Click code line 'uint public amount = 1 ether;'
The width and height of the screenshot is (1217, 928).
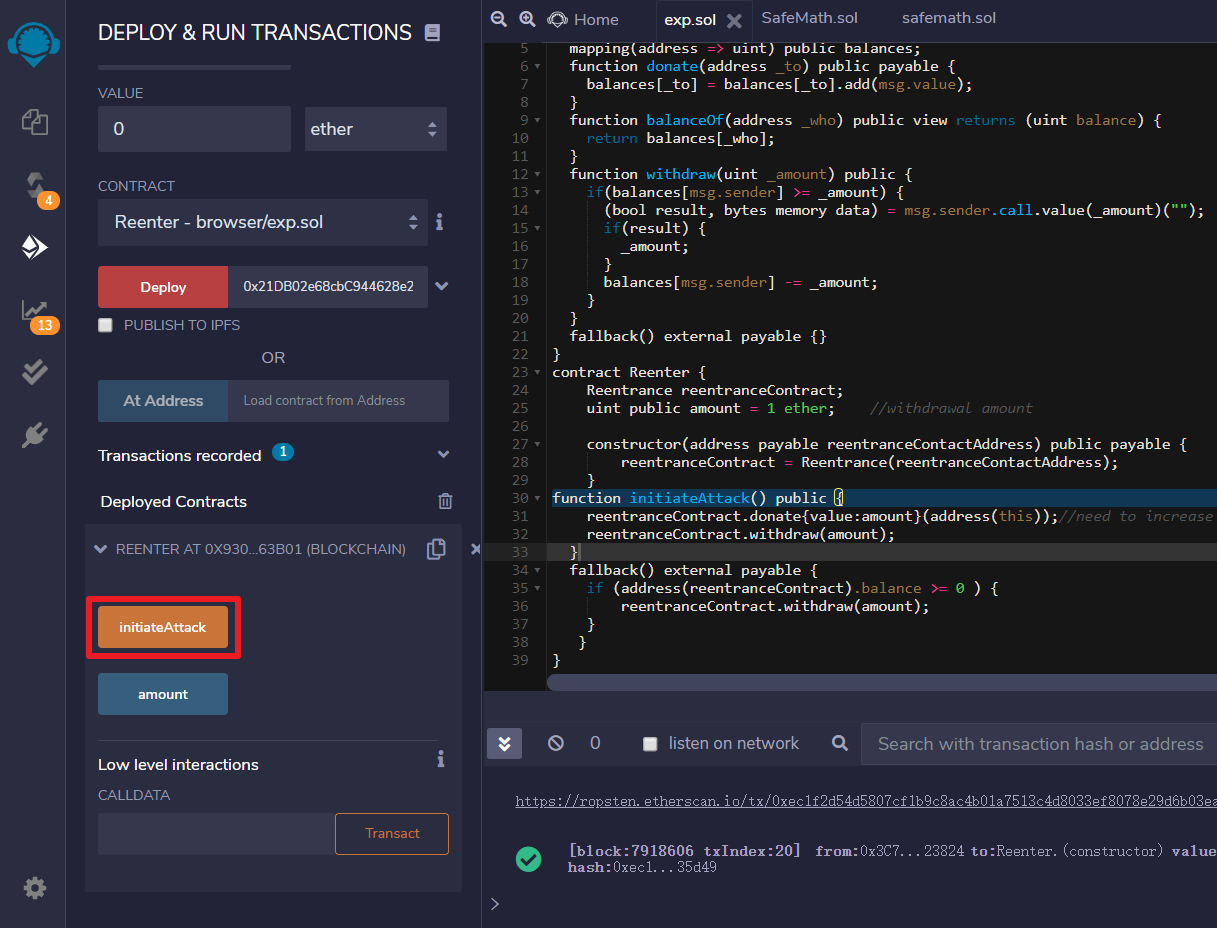(708, 408)
